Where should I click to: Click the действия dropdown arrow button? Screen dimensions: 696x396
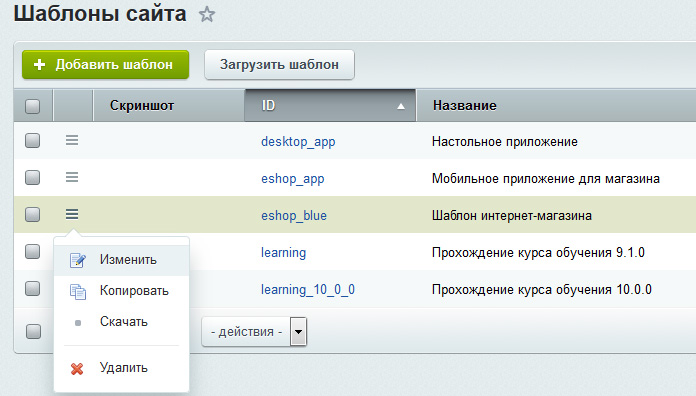[x=298, y=332]
